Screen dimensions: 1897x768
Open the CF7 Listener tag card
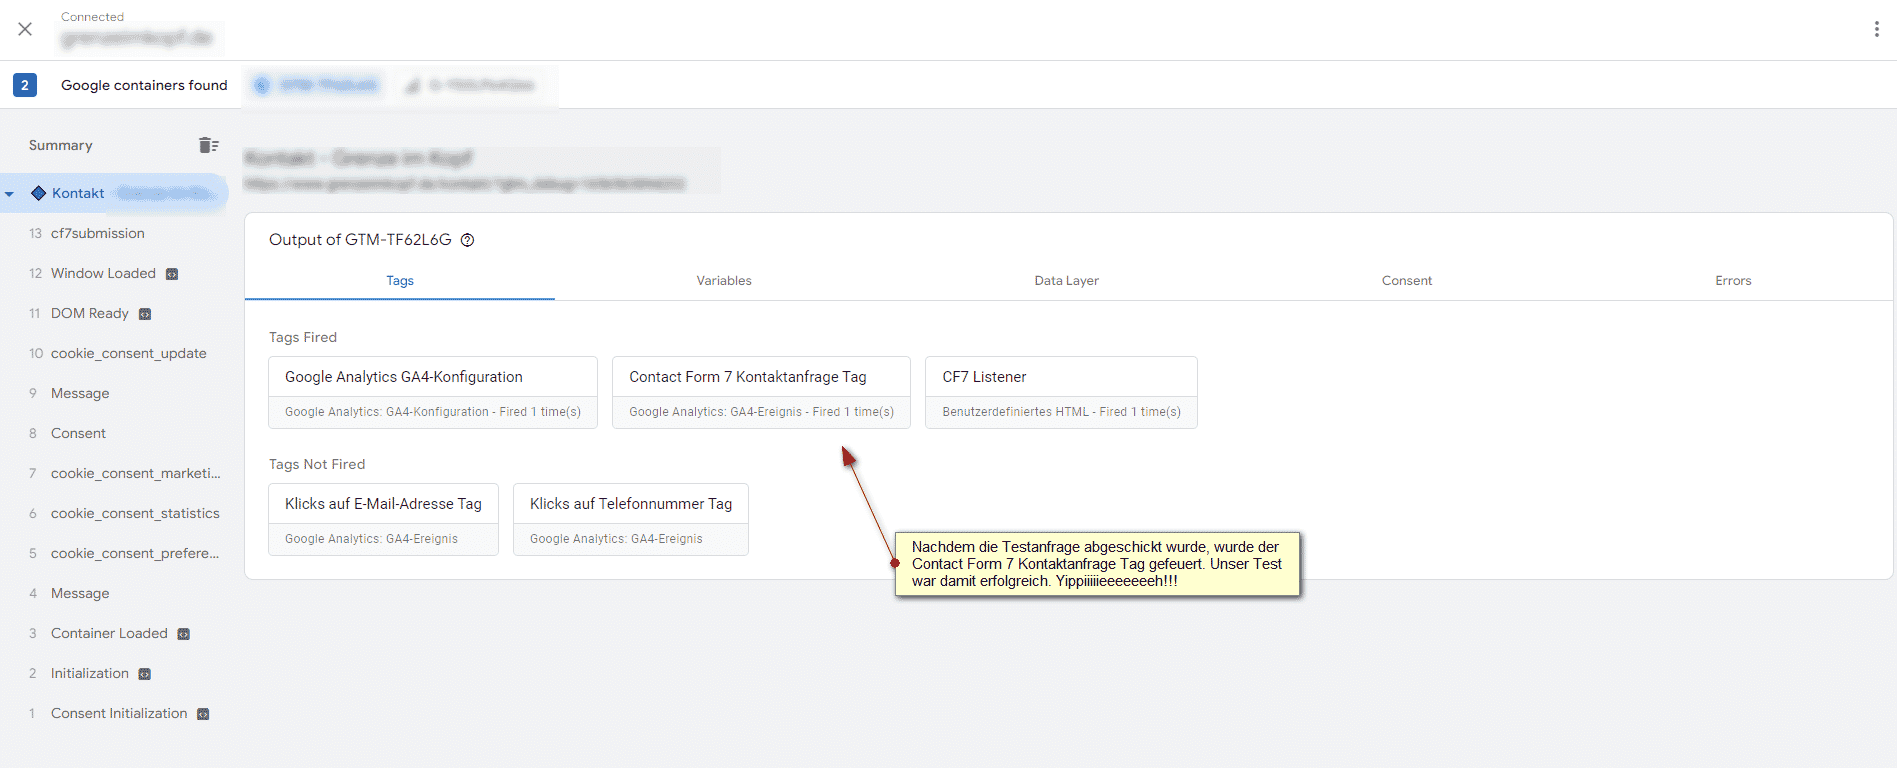pyautogui.click(x=1061, y=393)
